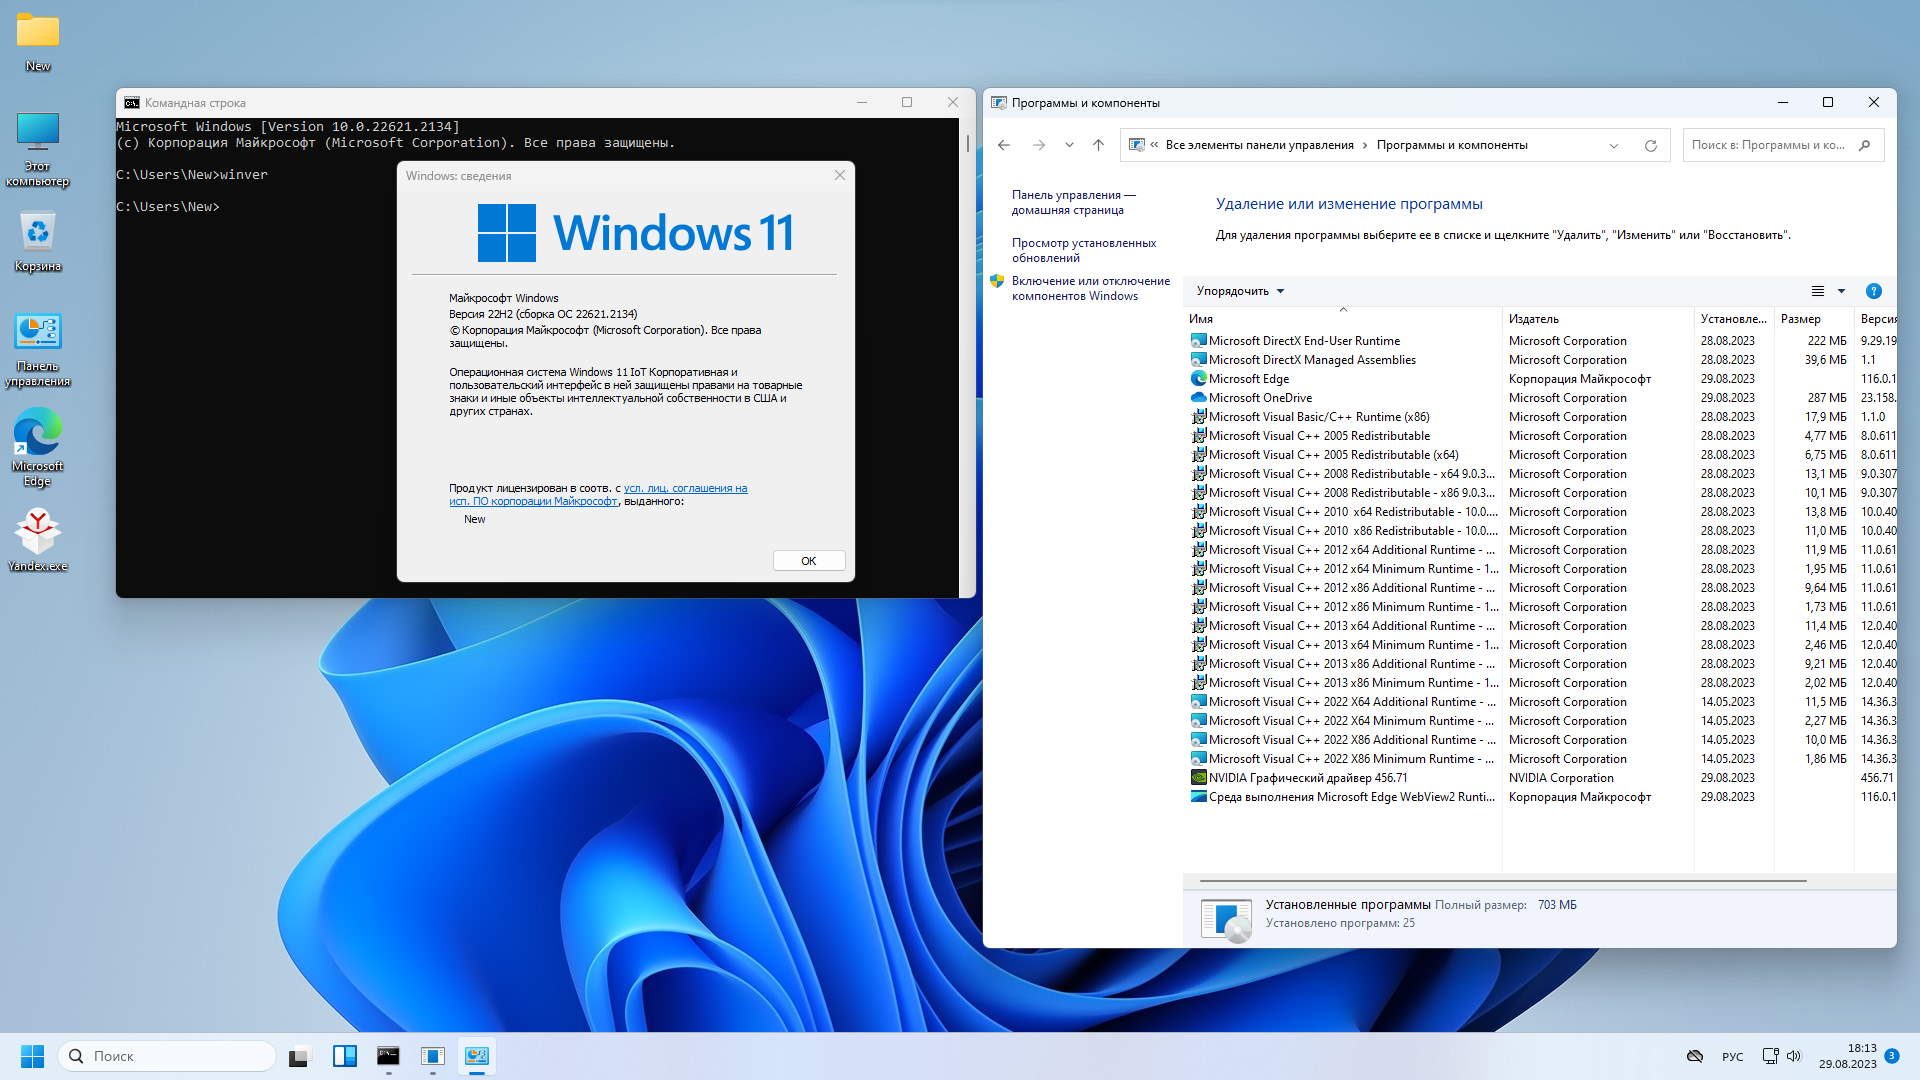Click the Windows Start button

coord(32,1056)
